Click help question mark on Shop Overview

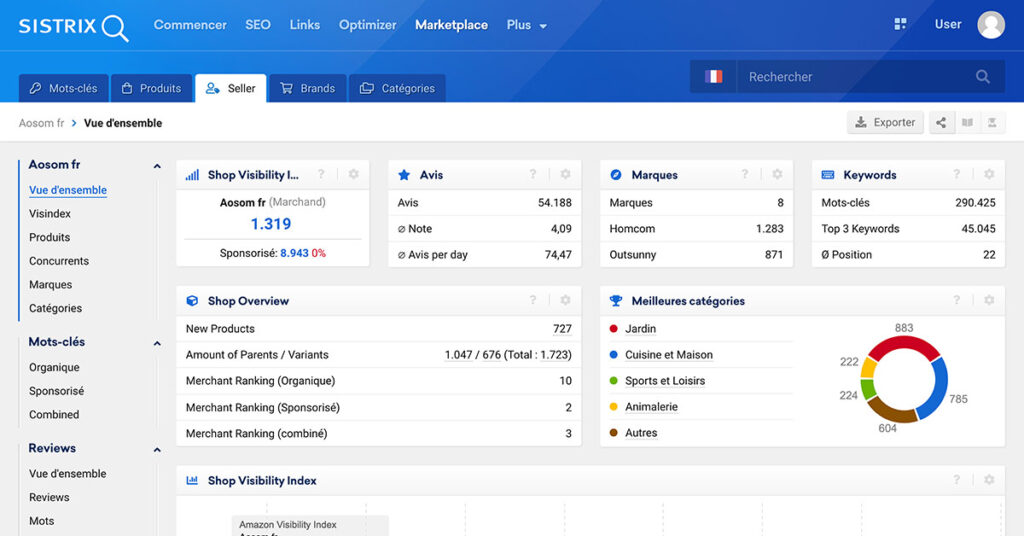[533, 301]
